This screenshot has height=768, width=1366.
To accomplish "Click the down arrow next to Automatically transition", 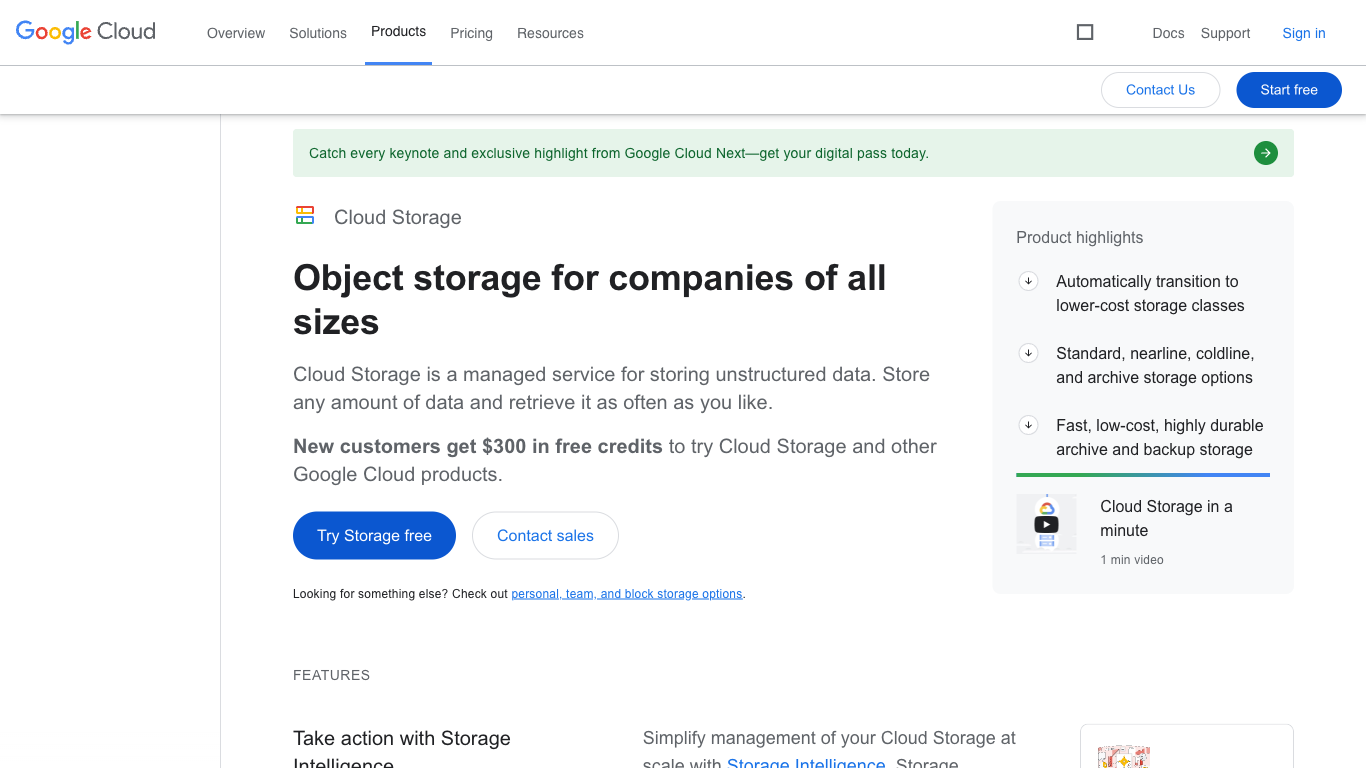I will 1028,281.
